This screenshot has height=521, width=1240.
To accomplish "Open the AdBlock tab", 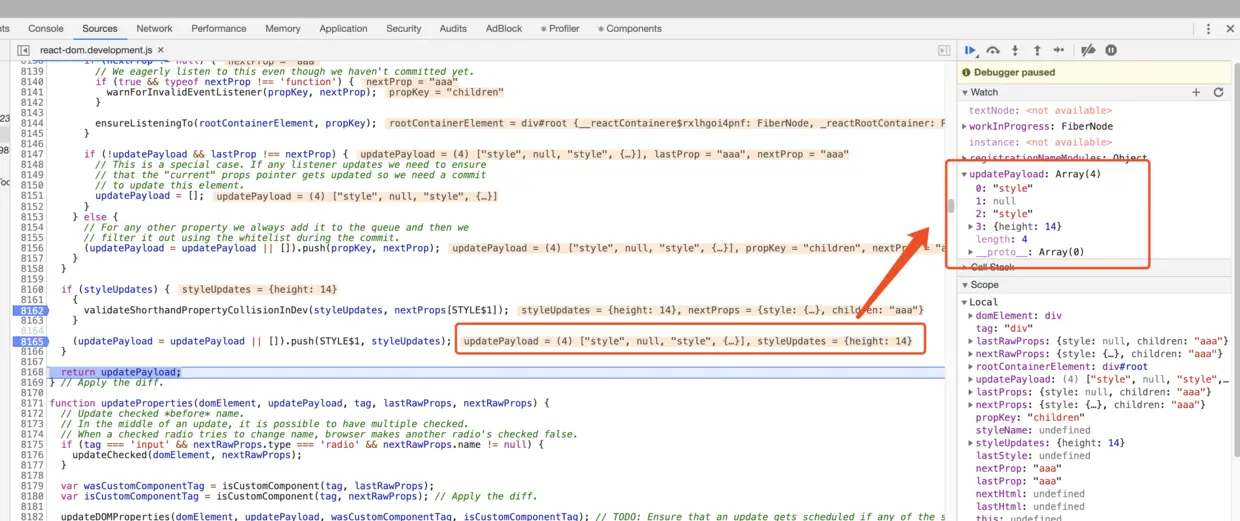I will [x=504, y=29].
